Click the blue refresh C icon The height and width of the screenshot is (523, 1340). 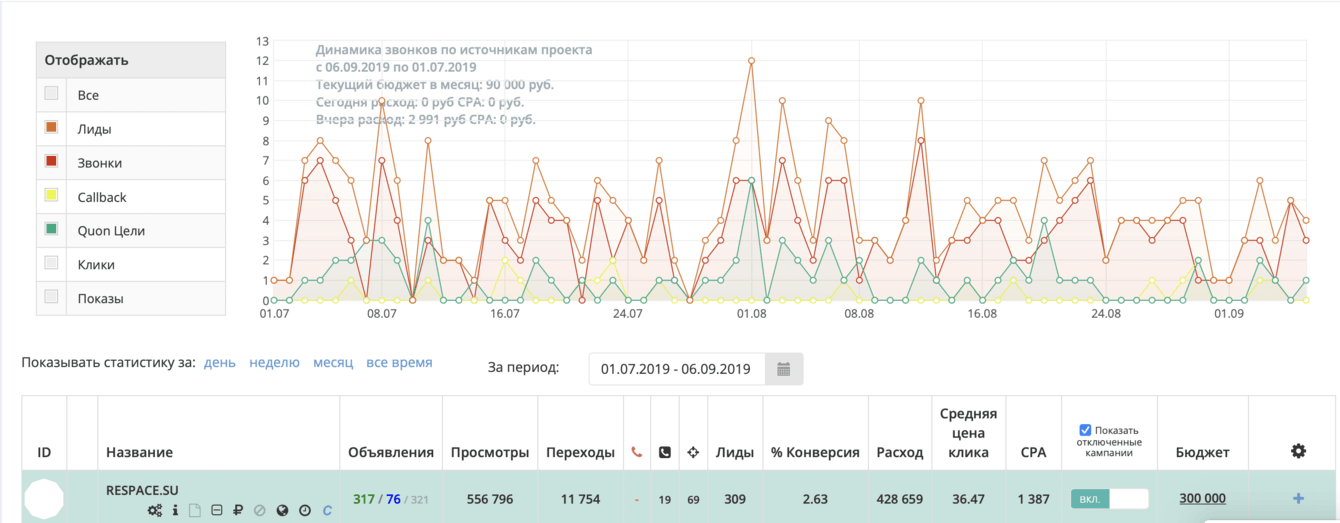point(327,511)
